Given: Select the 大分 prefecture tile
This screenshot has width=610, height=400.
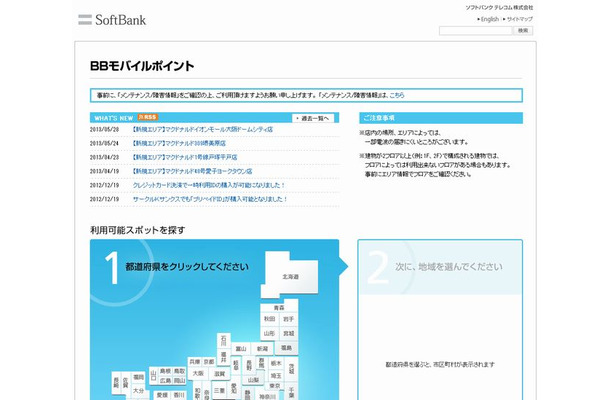Looking at the screenshot, I should tap(138, 390).
